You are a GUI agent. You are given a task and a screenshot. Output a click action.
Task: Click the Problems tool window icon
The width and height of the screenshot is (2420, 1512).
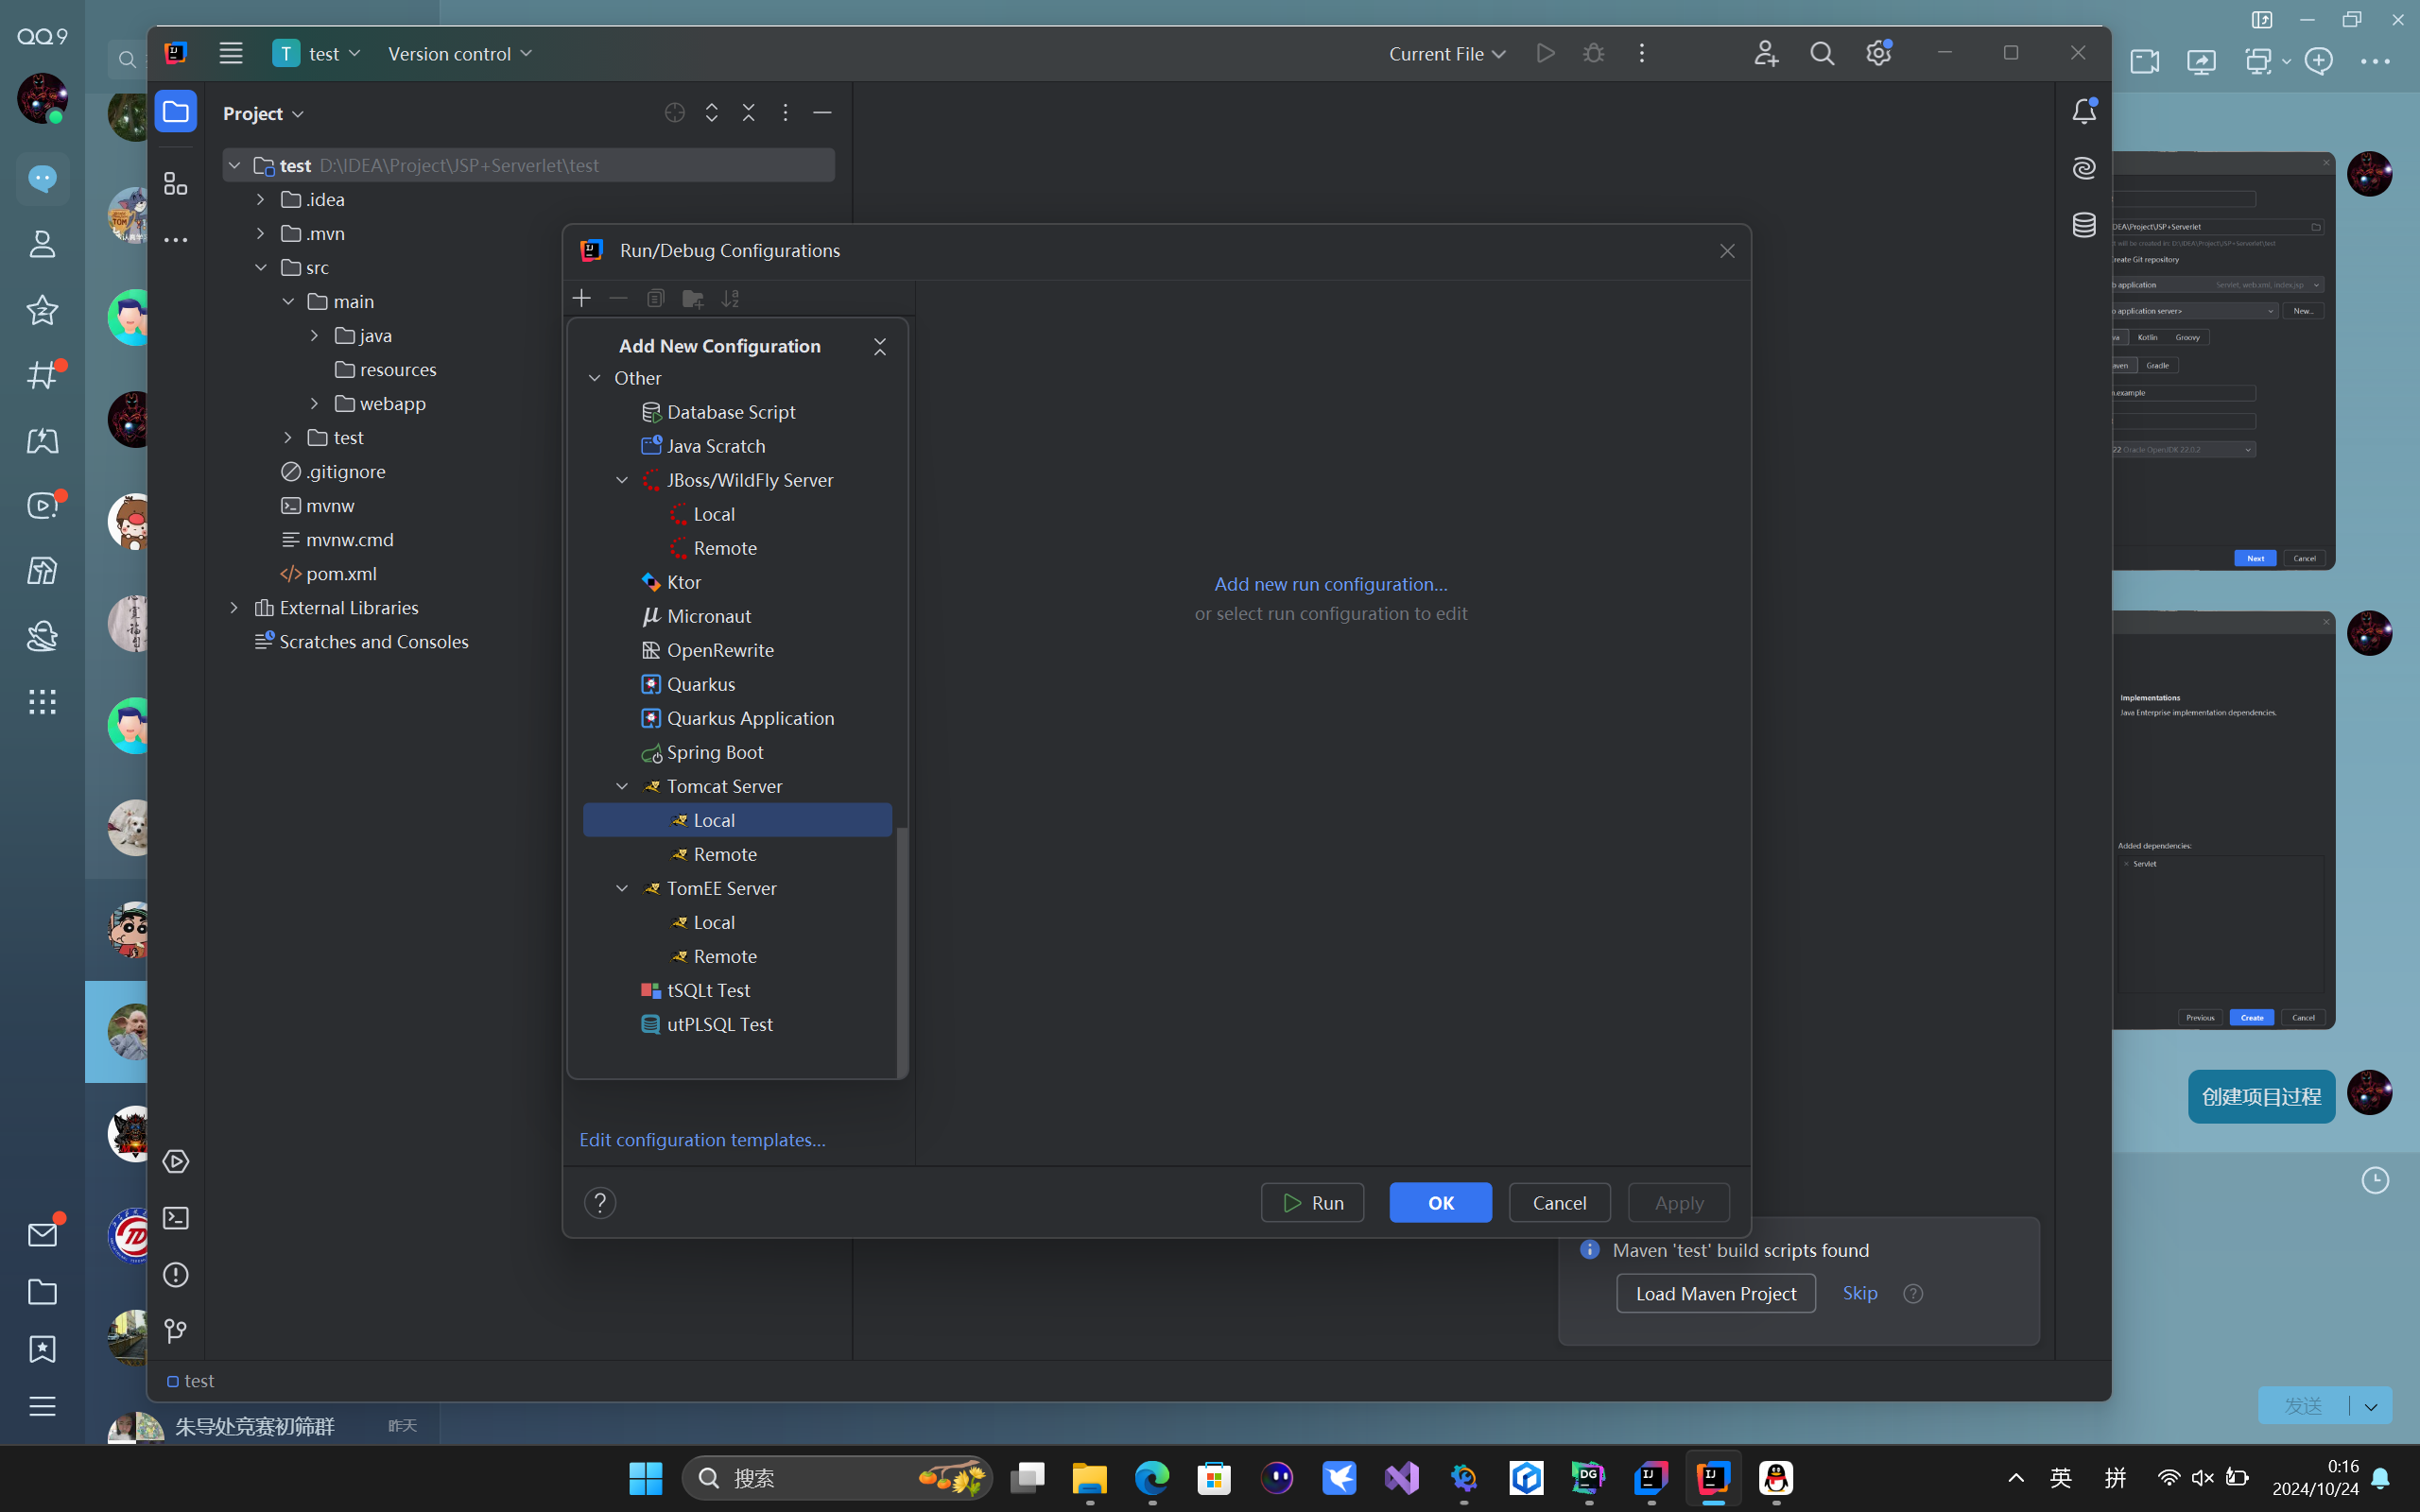tap(175, 1274)
